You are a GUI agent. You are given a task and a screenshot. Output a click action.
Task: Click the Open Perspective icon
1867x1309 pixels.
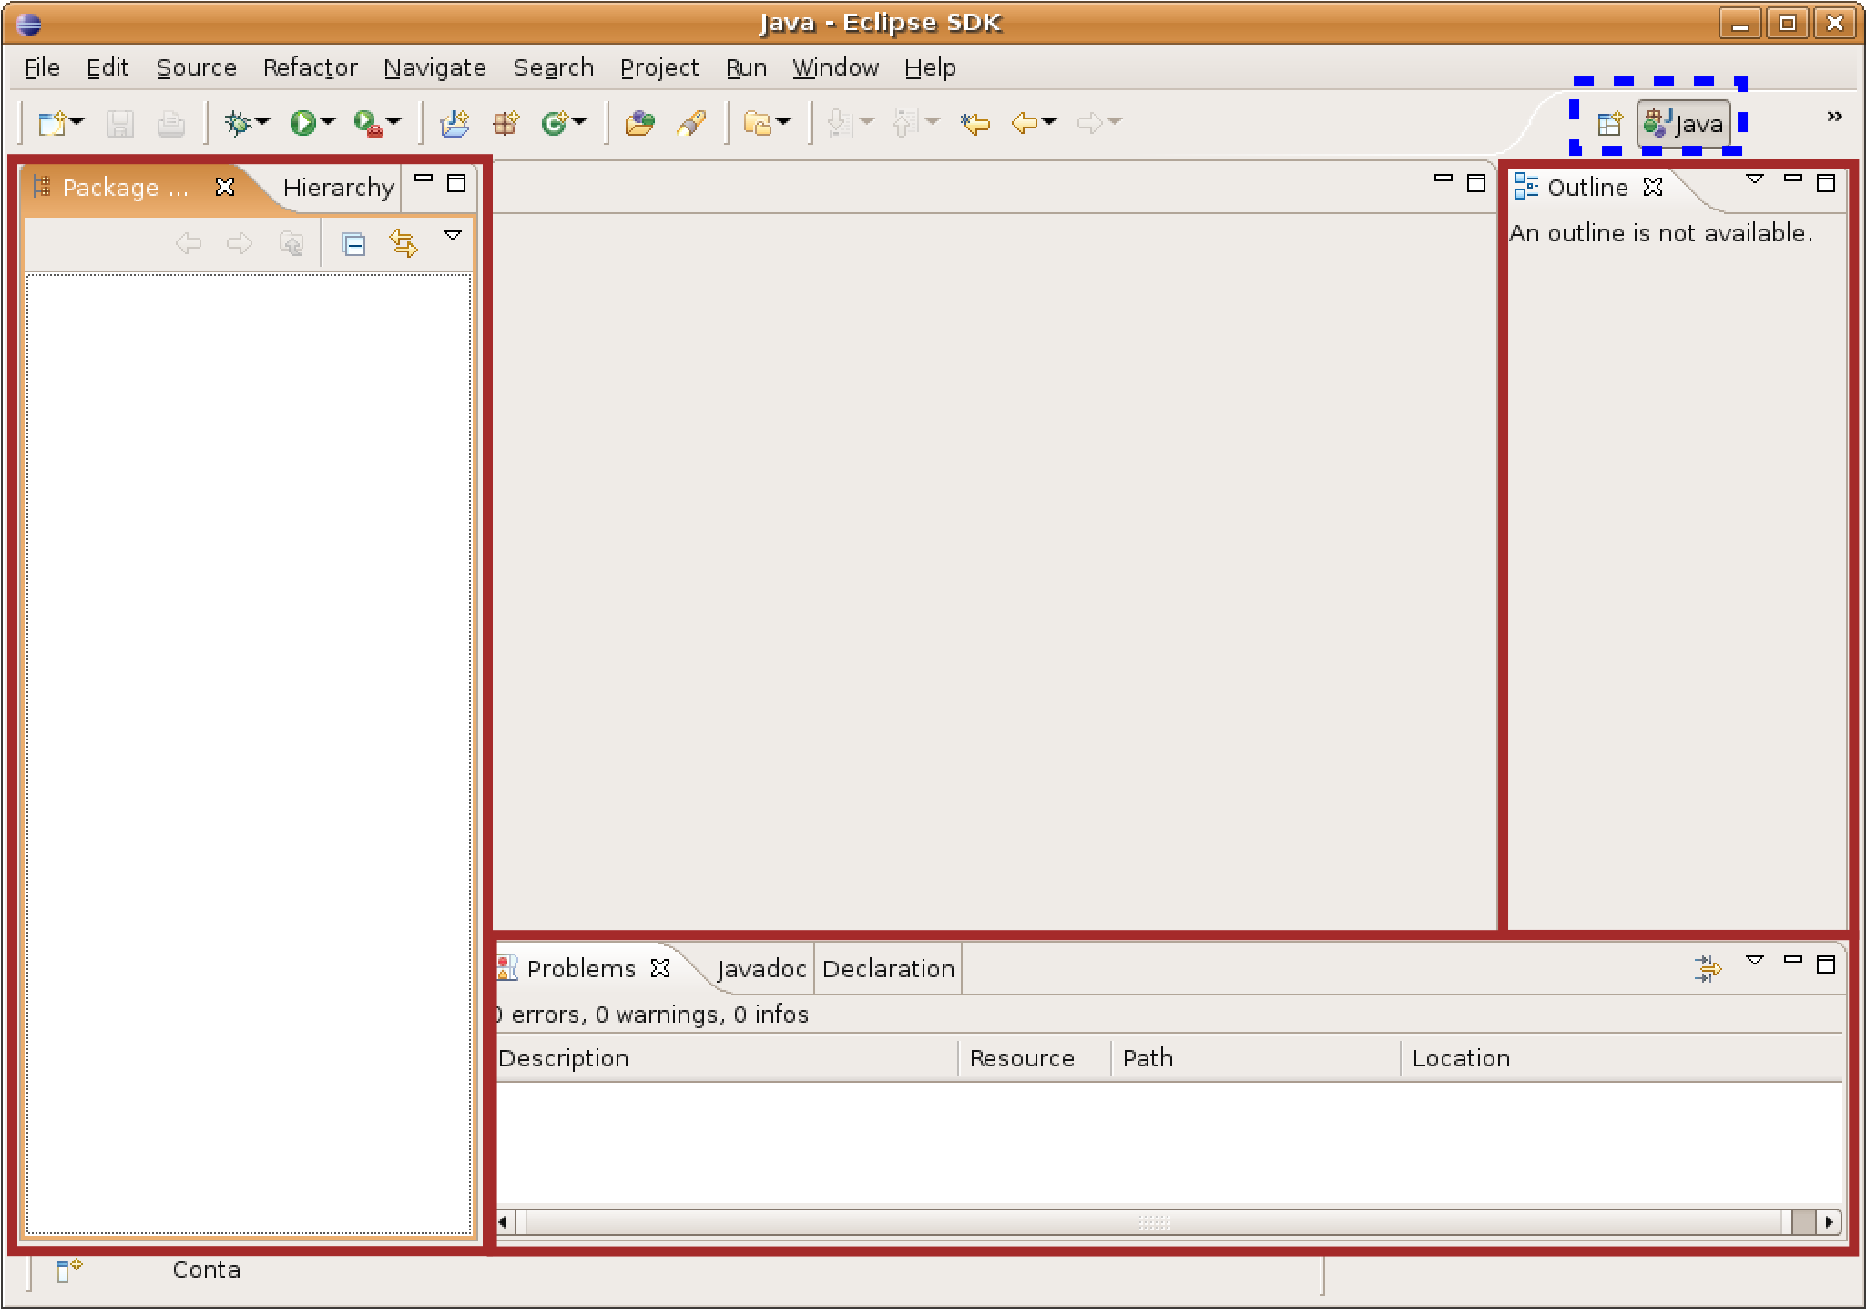(1609, 124)
